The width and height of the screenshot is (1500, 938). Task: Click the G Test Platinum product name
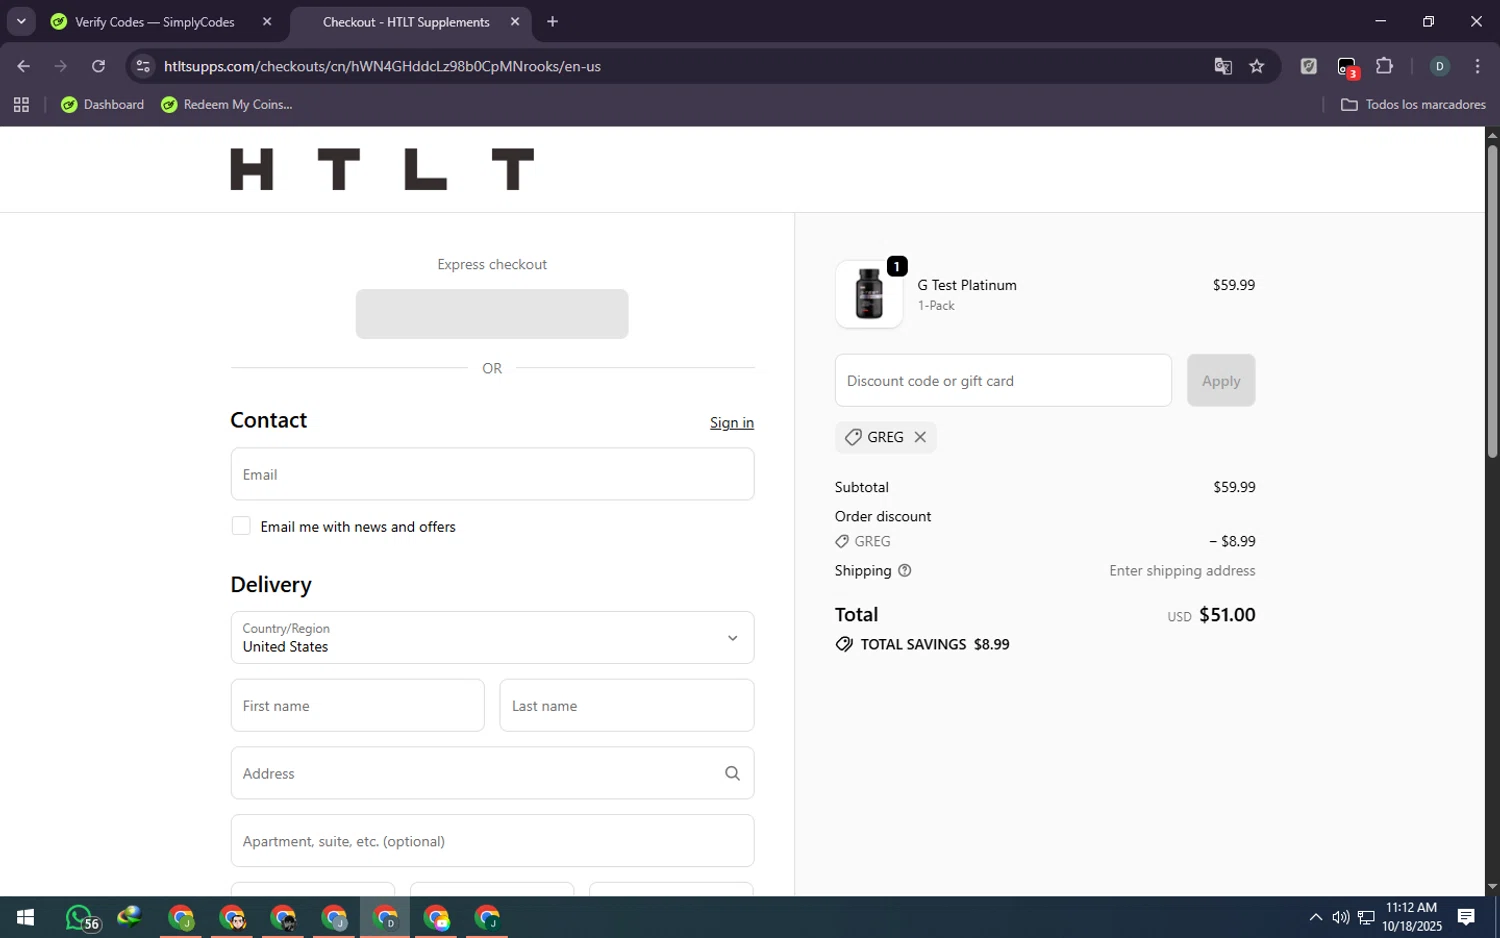[967, 285]
